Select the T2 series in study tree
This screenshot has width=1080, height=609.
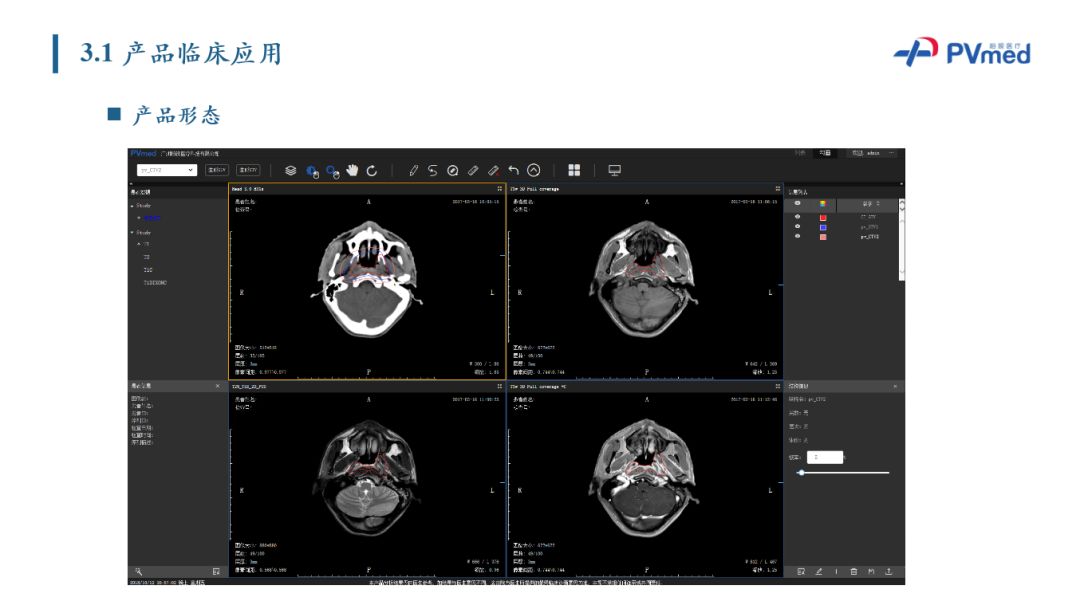[x=147, y=257]
